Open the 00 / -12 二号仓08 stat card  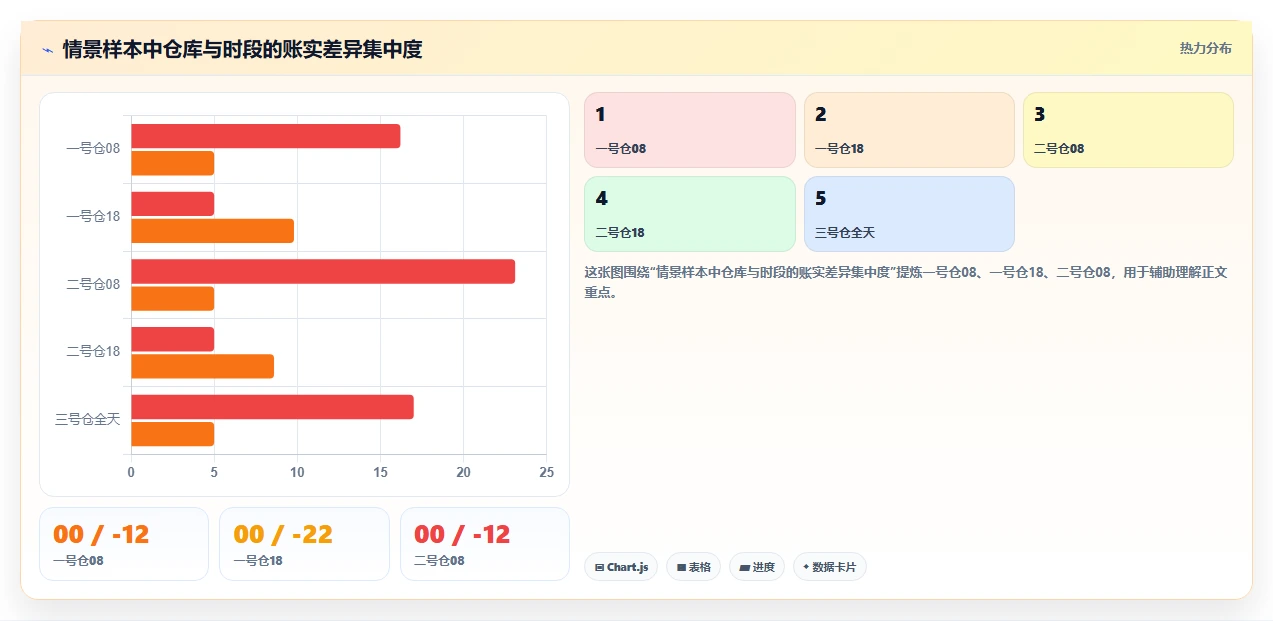485,544
